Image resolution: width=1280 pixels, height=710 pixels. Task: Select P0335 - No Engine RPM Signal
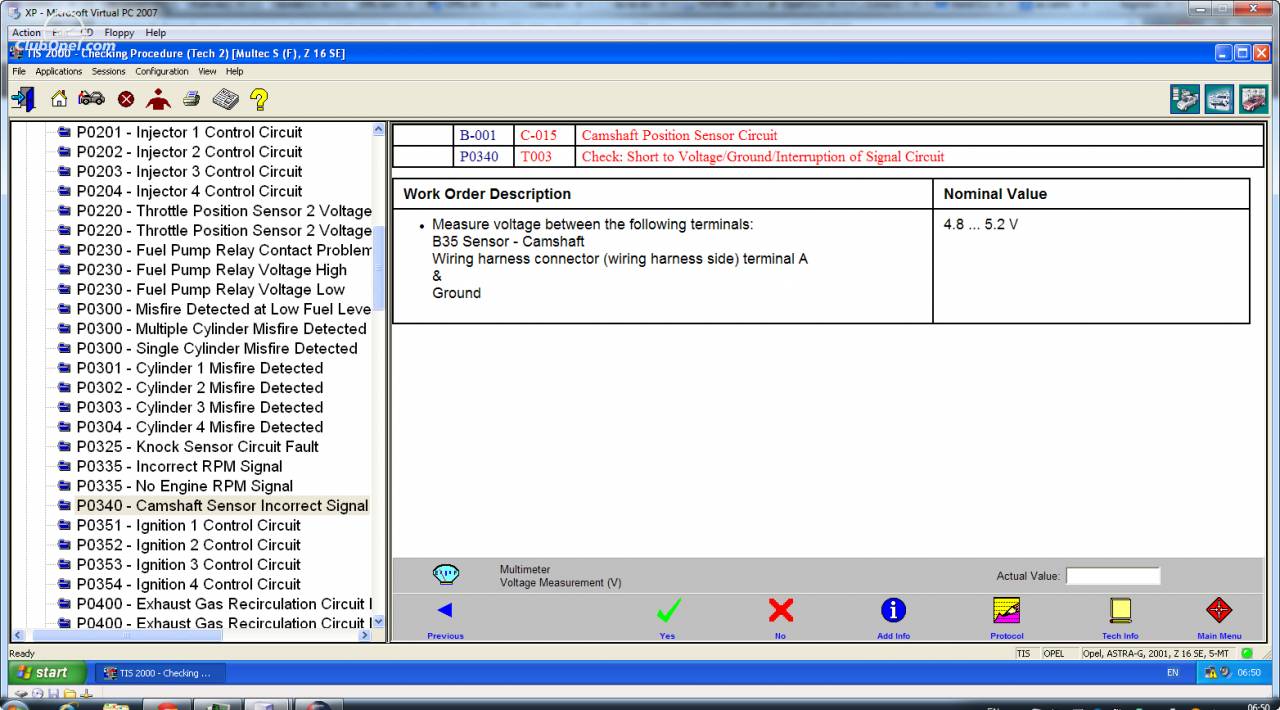tap(185, 486)
